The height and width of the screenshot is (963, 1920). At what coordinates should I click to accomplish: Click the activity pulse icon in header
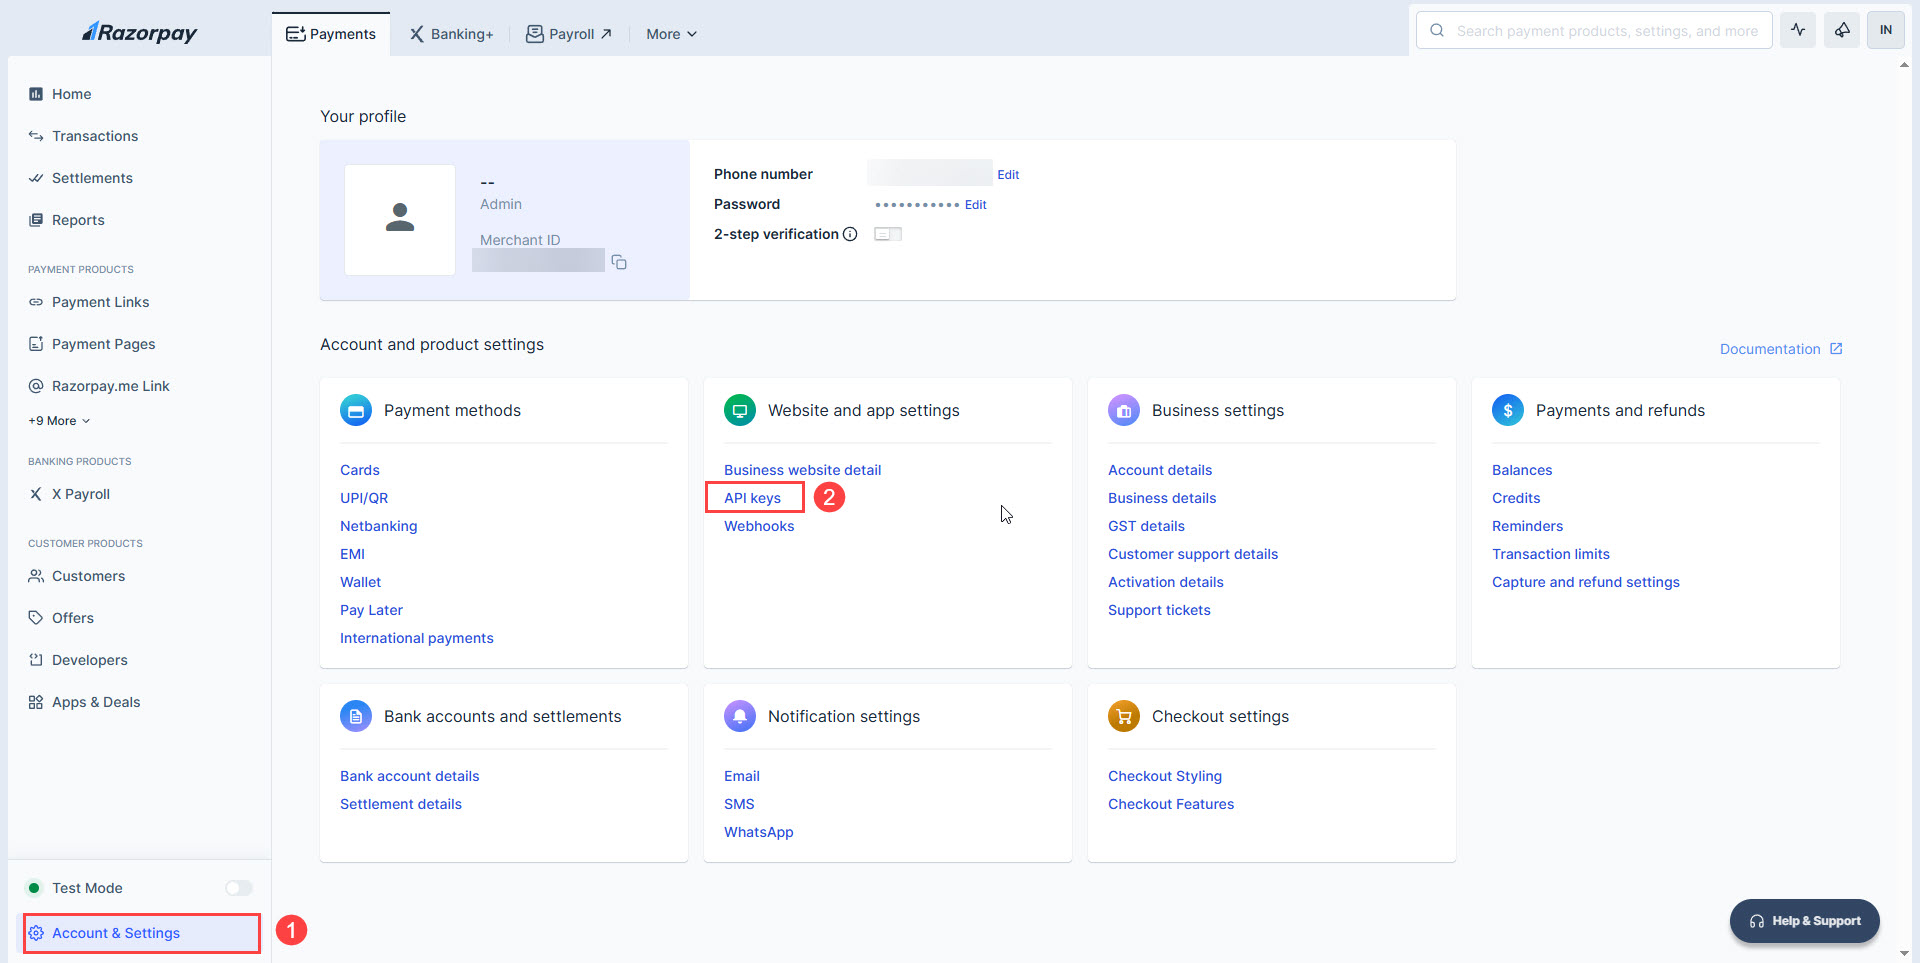[x=1798, y=30]
